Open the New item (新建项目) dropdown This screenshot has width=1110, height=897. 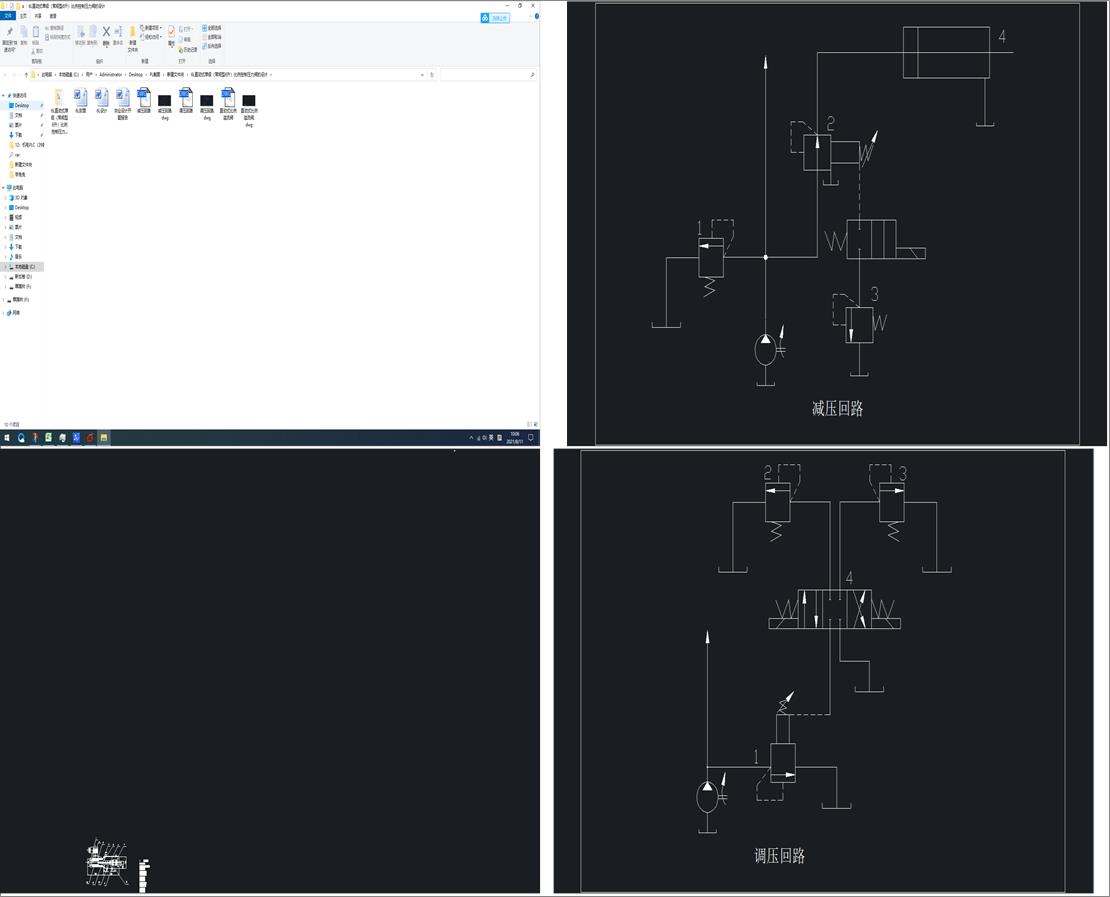click(151, 28)
